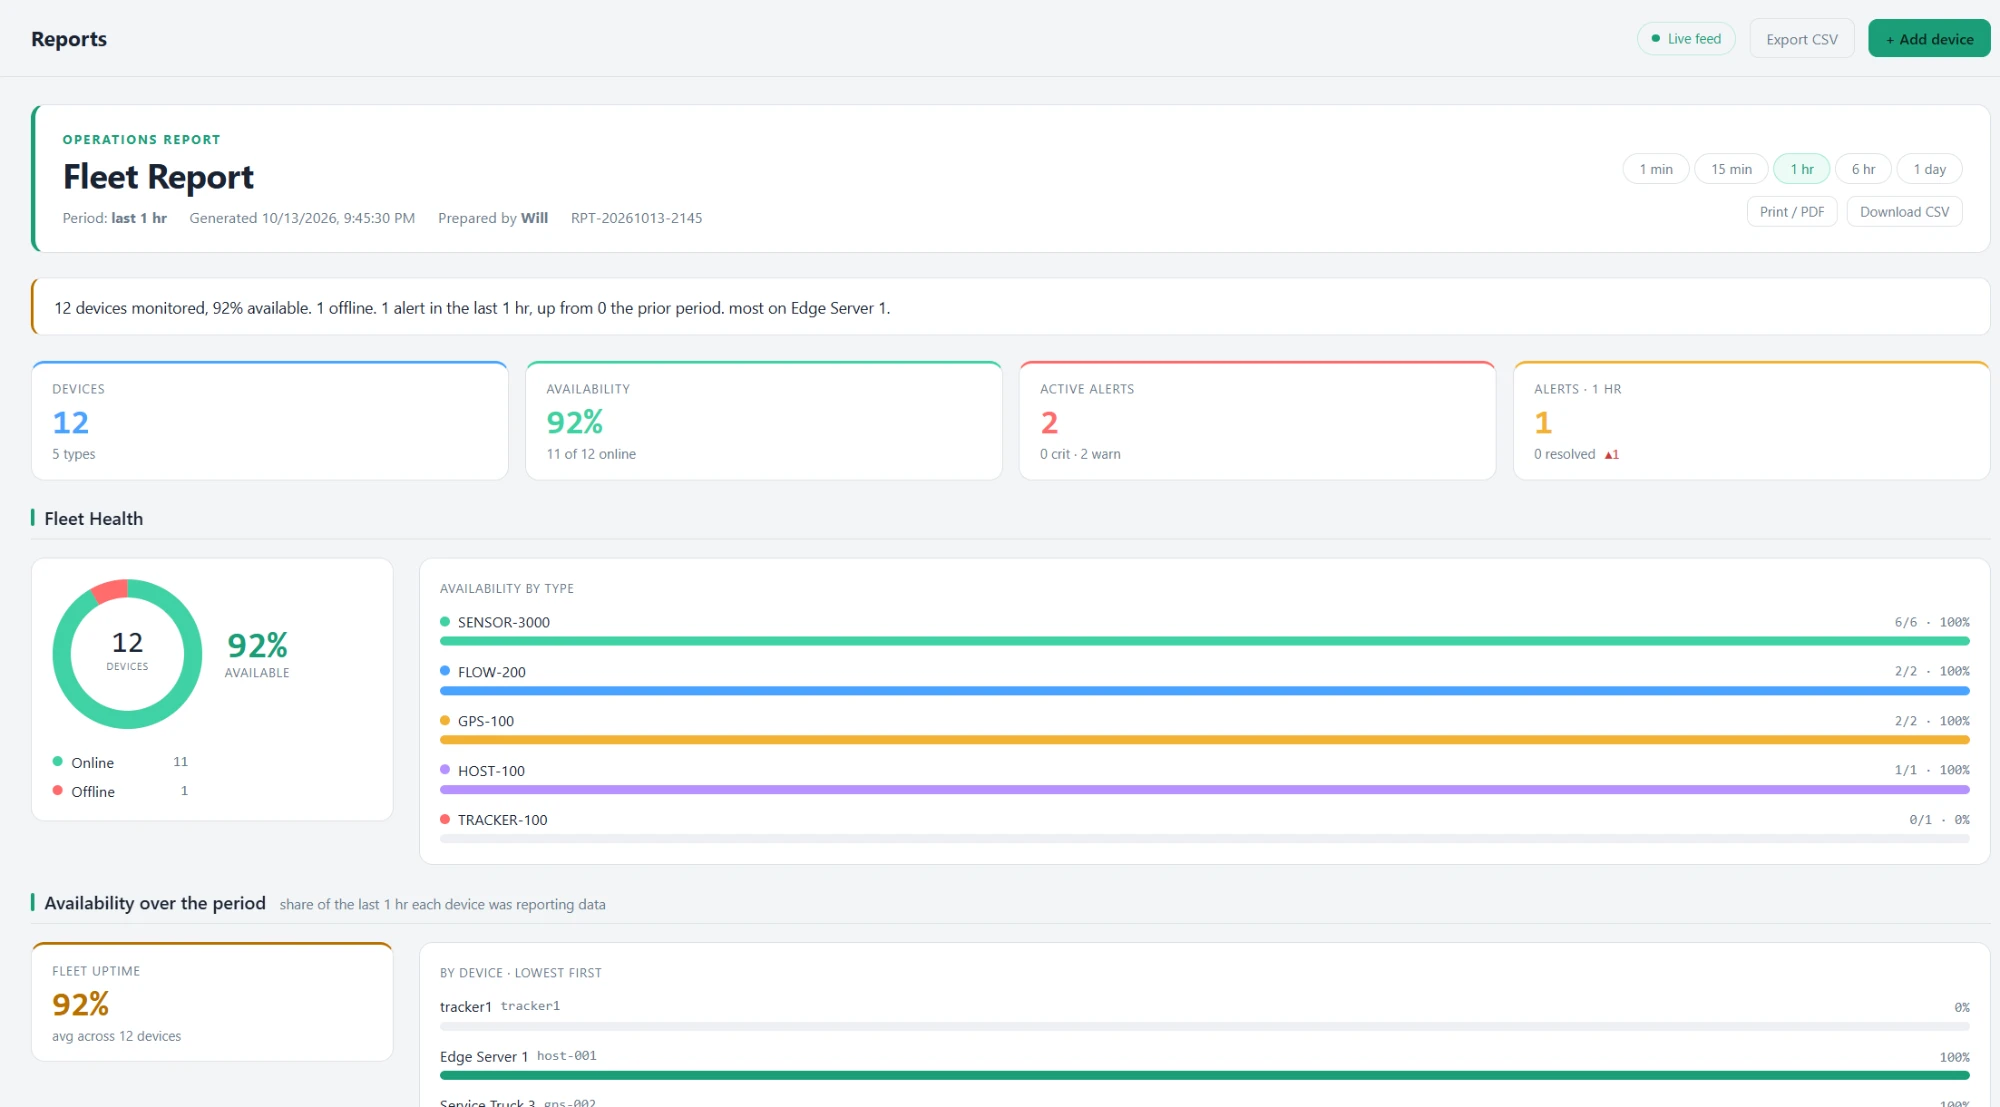Image resolution: width=2000 pixels, height=1107 pixels.
Task: Click the green Online legend dot
Action: pyautogui.click(x=58, y=762)
